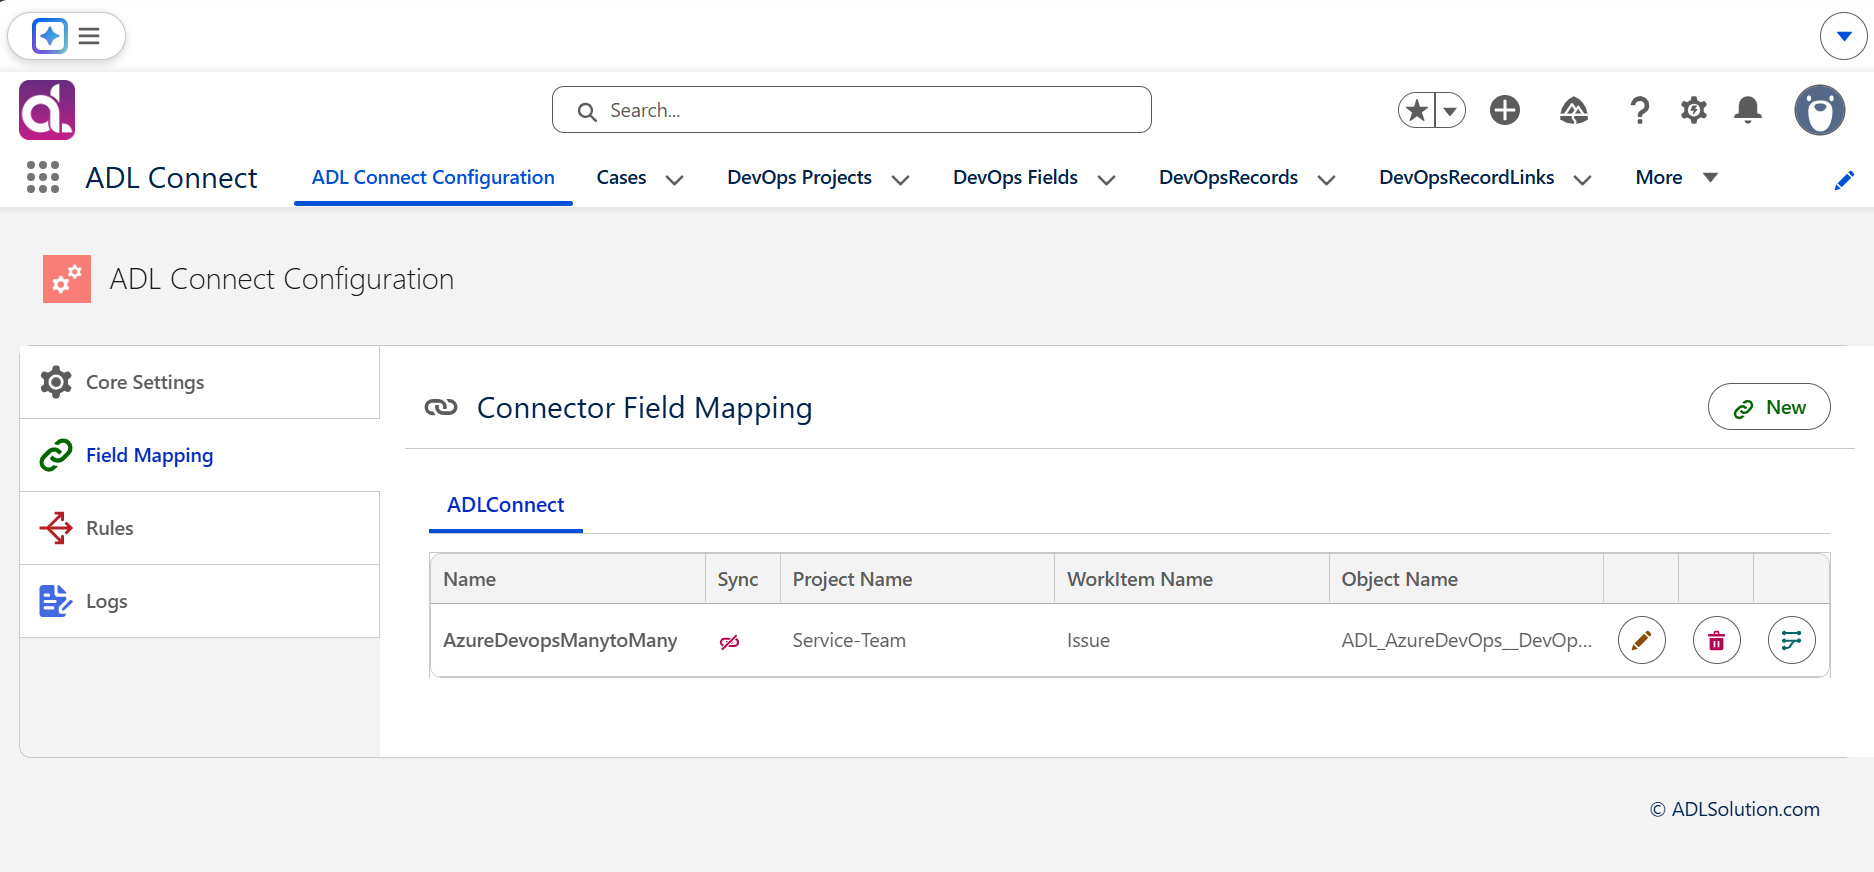Image resolution: width=1874 pixels, height=872 pixels.
Task: Open the App Launcher grid icon
Action: [43, 177]
